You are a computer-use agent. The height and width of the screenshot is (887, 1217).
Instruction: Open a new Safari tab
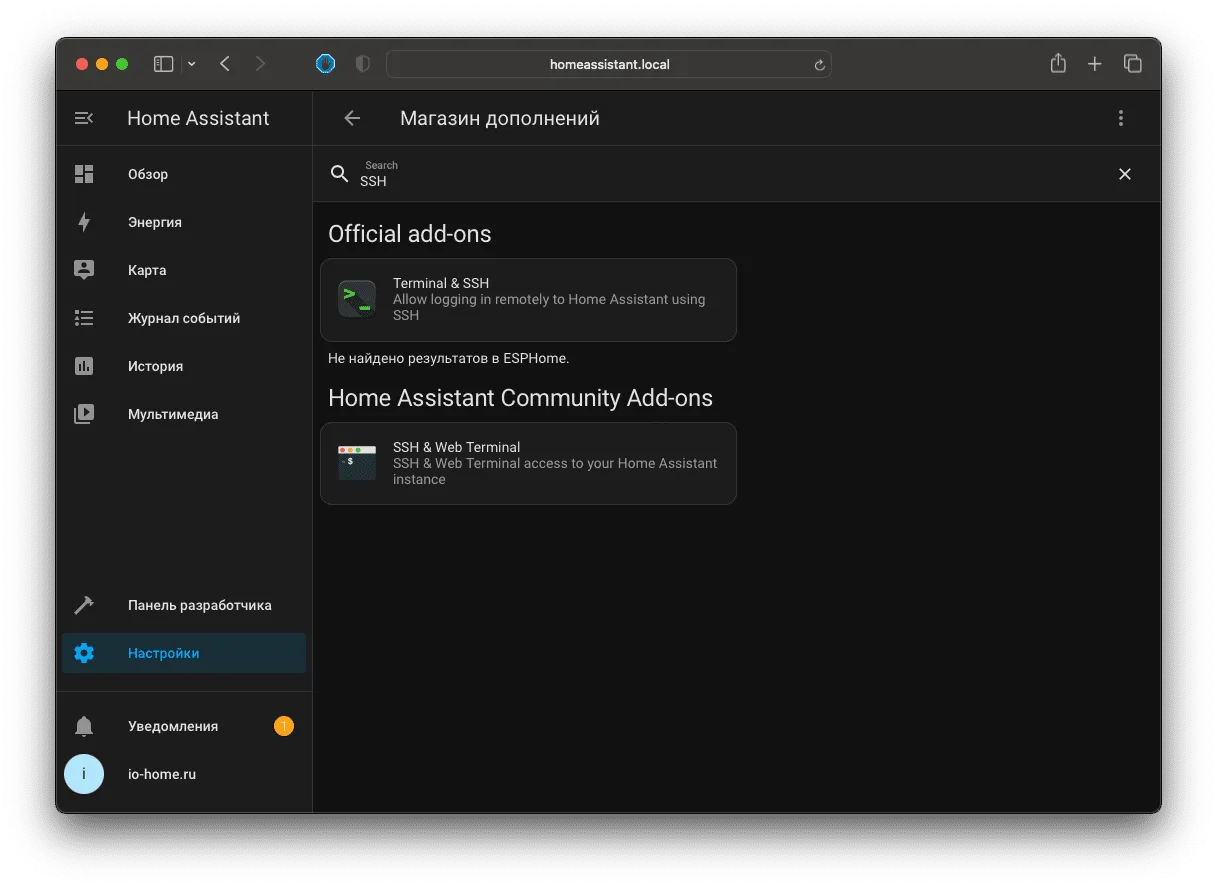1095,64
